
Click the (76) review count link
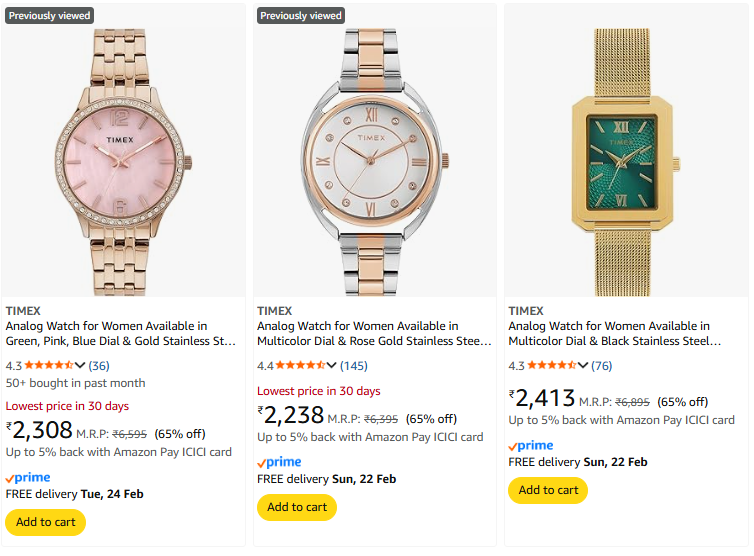click(x=602, y=366)
